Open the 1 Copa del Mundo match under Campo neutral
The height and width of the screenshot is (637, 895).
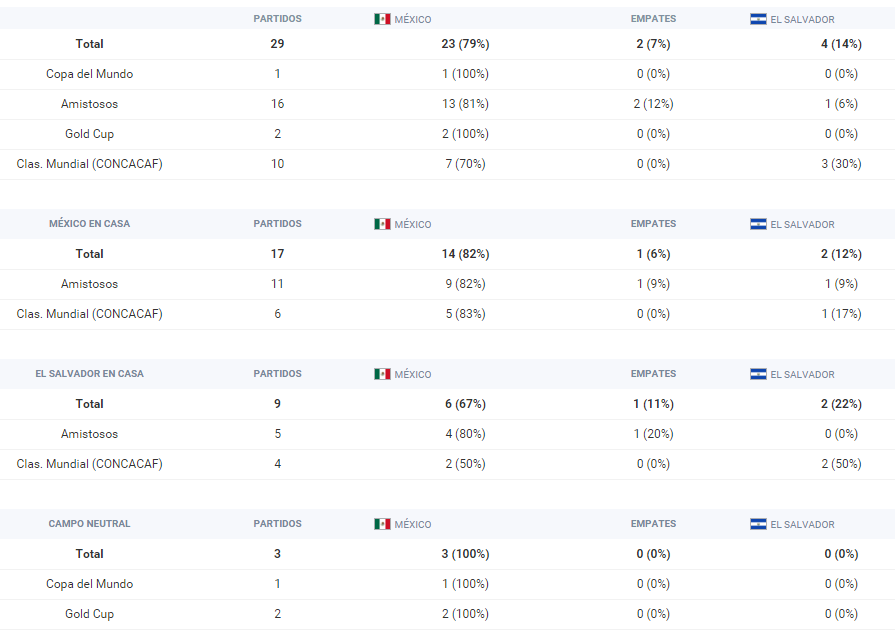click(x=277, y=584)
